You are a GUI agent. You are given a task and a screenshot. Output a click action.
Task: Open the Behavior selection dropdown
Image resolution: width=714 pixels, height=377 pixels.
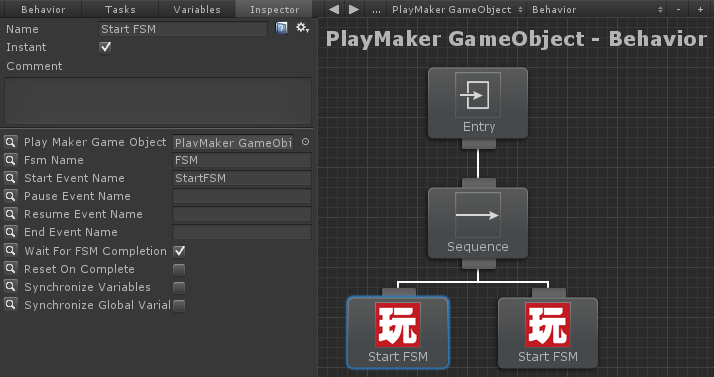coord(597,9)
